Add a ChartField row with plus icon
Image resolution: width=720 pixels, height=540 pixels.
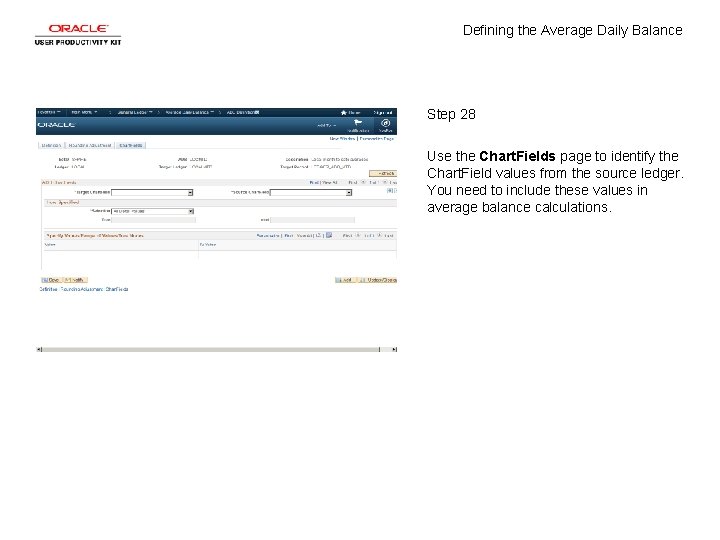pyautogui.click(x=389, y=191)
